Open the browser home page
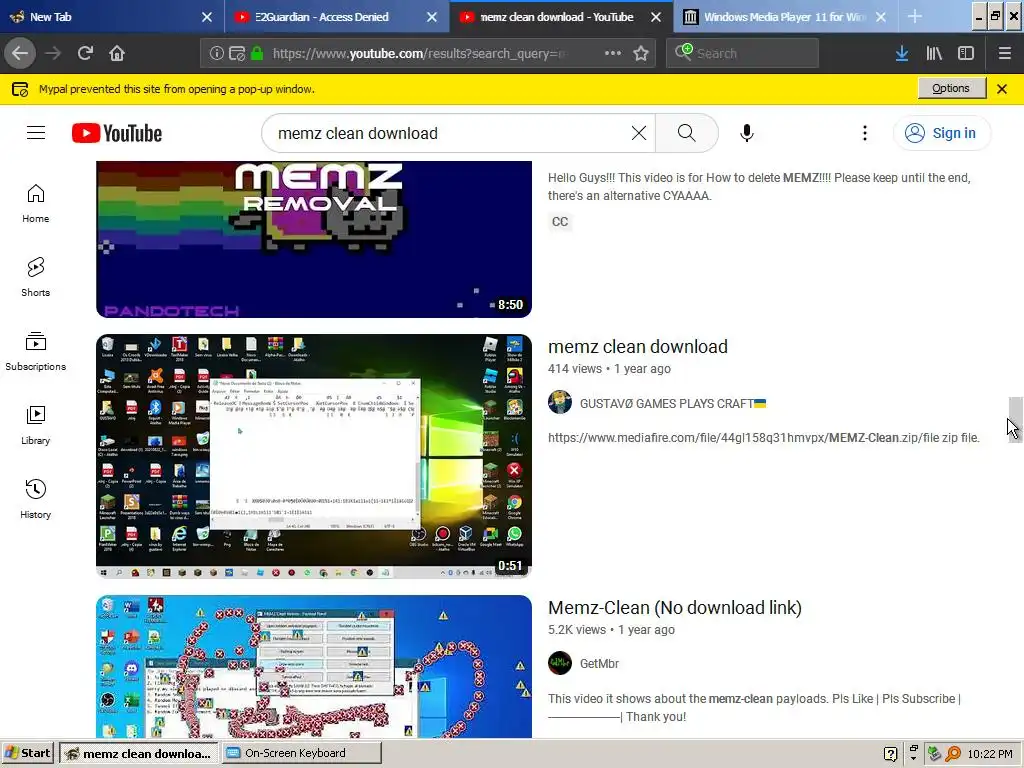This screenshot has height=768, width=1024. (x=117, y=53)
